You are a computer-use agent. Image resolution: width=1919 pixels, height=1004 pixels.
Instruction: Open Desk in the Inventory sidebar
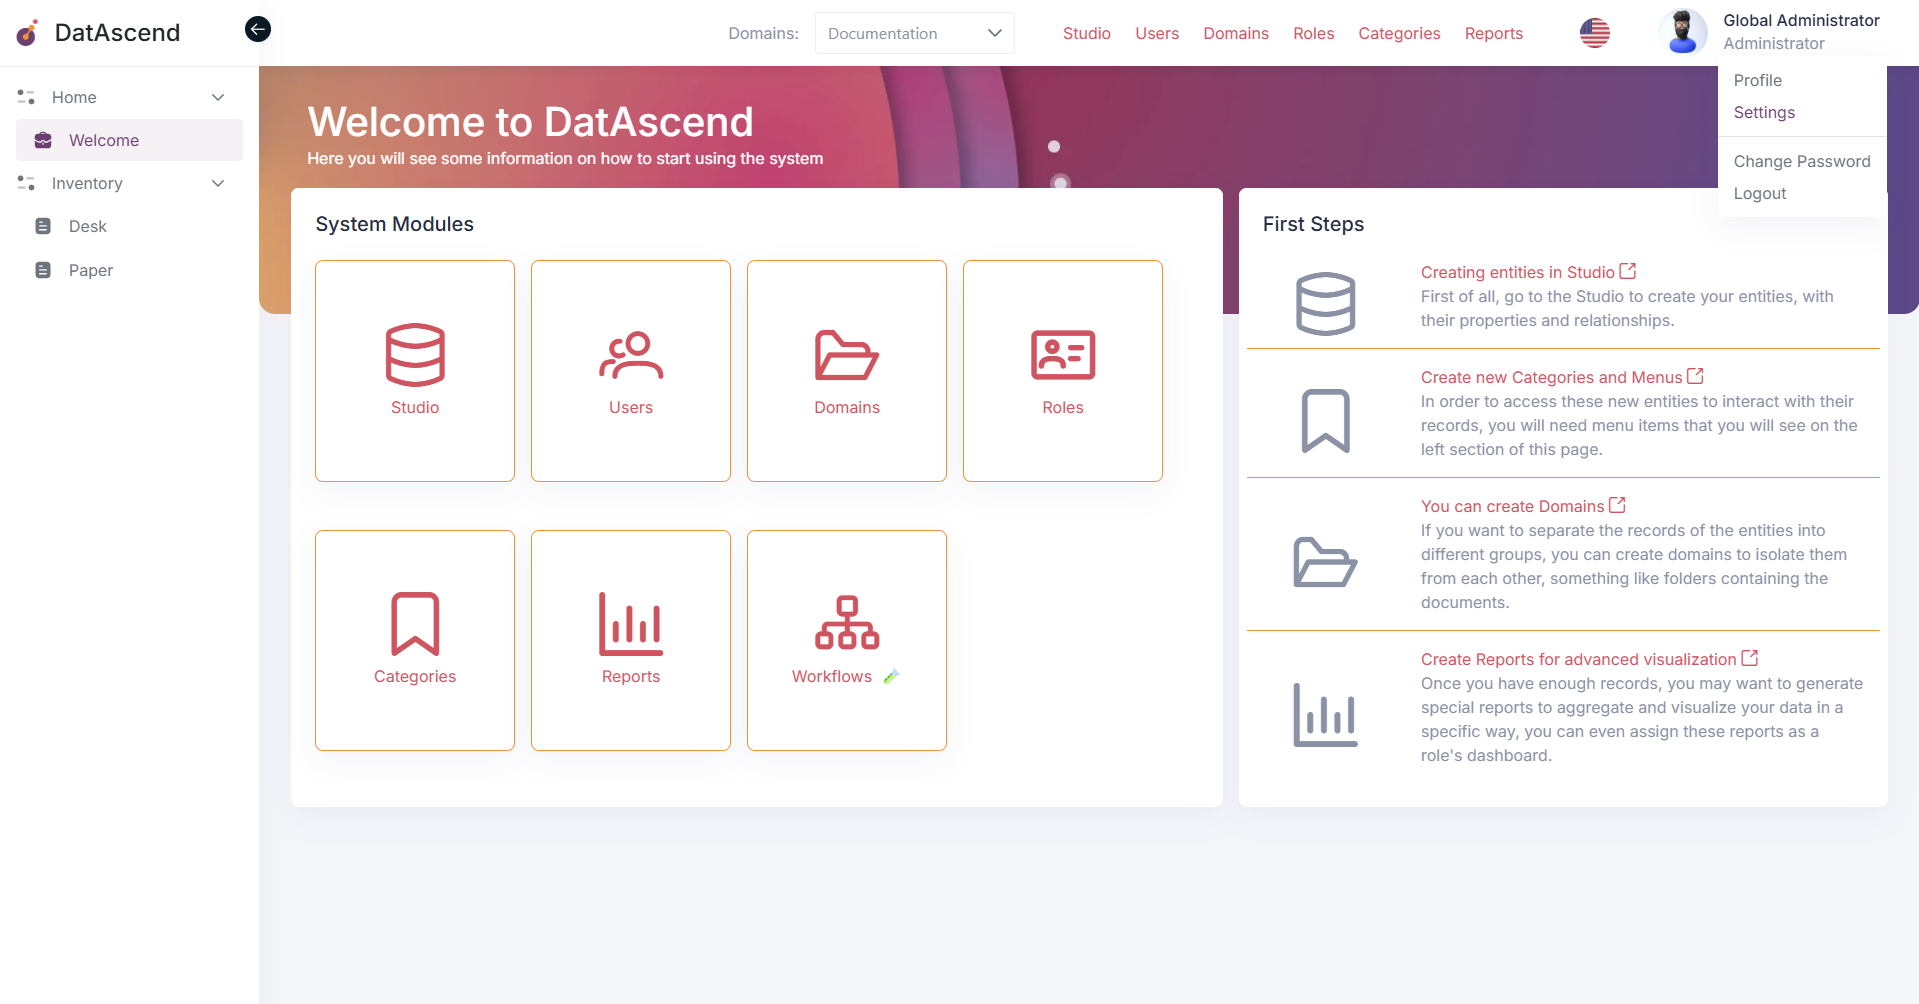click(x=88, y=226)
